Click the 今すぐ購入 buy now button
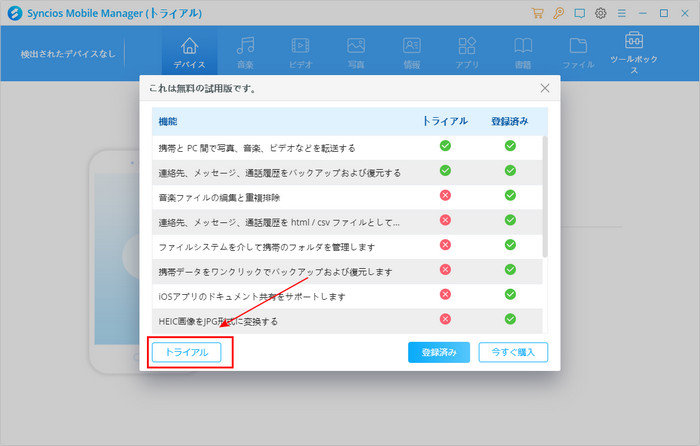This screenshot has height=446, width=700. [x=513, y=352]
